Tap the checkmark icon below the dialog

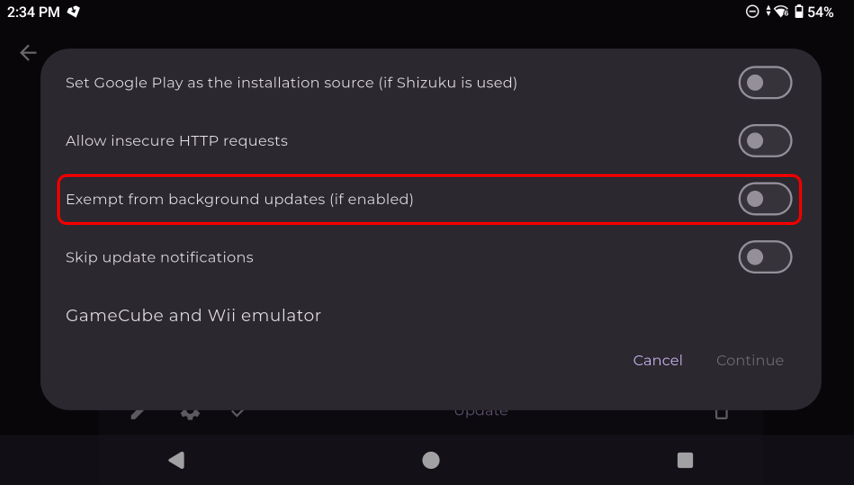point(237,412)
